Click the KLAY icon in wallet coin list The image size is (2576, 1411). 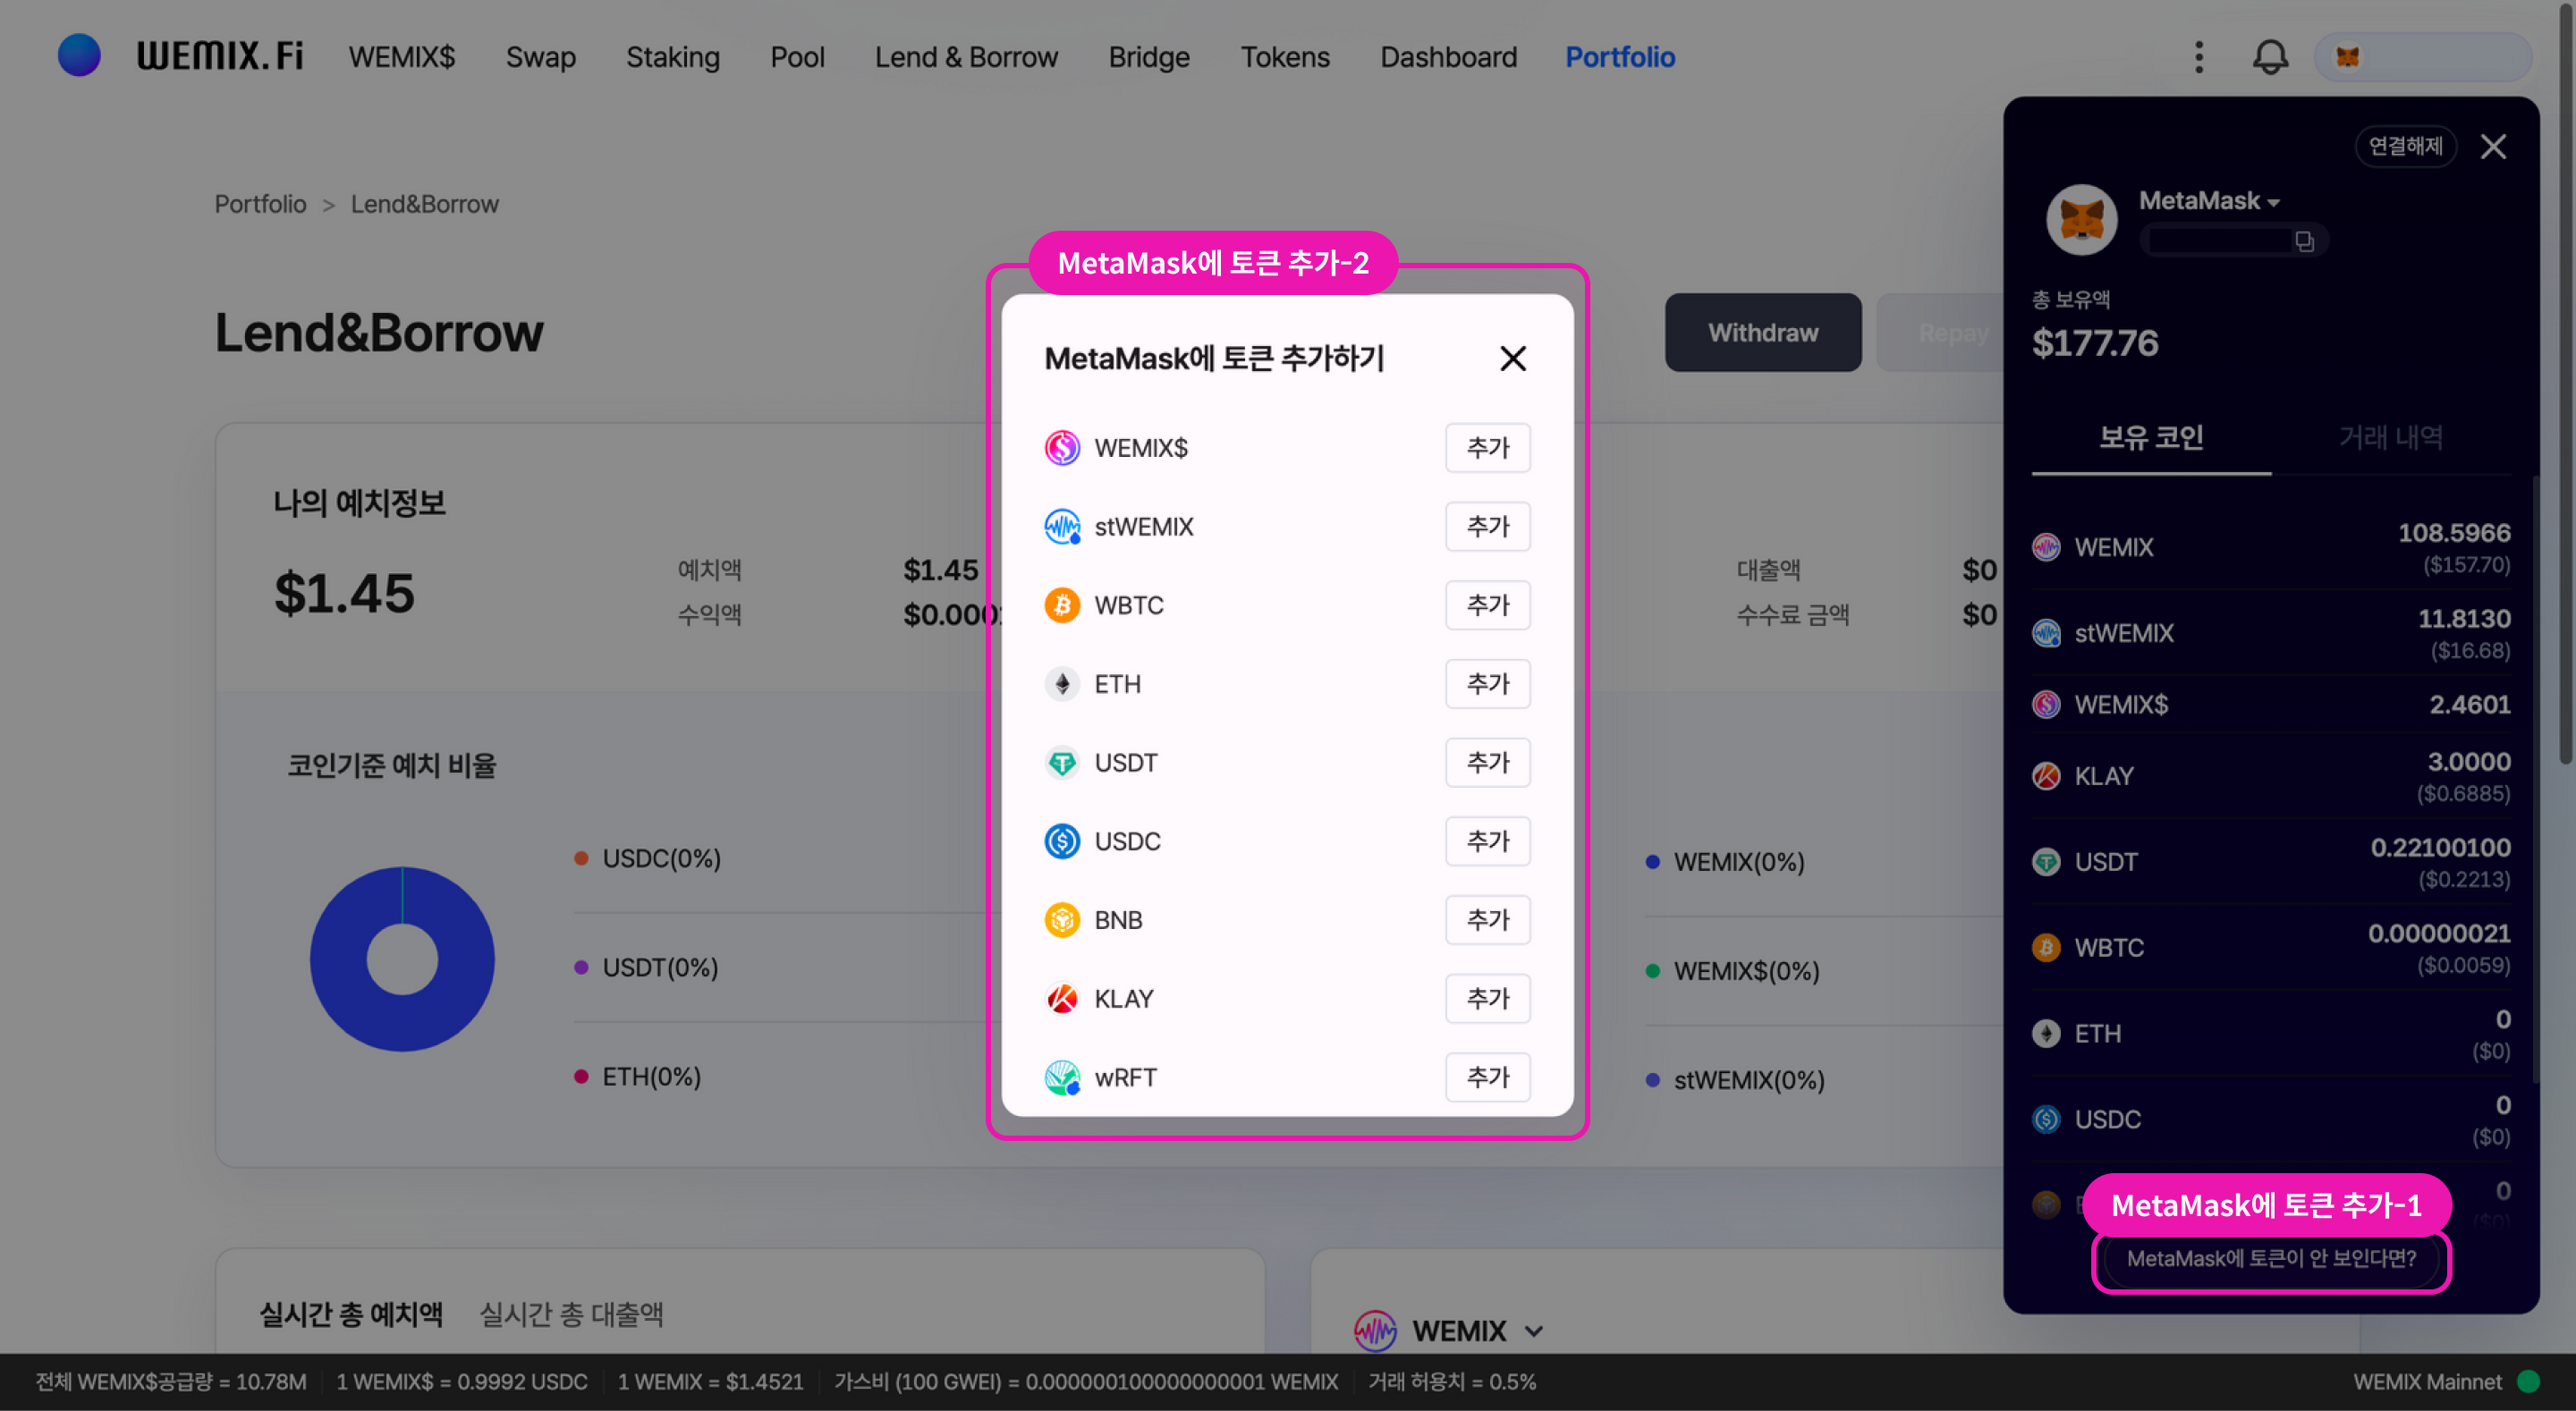tap(2046, 776)
